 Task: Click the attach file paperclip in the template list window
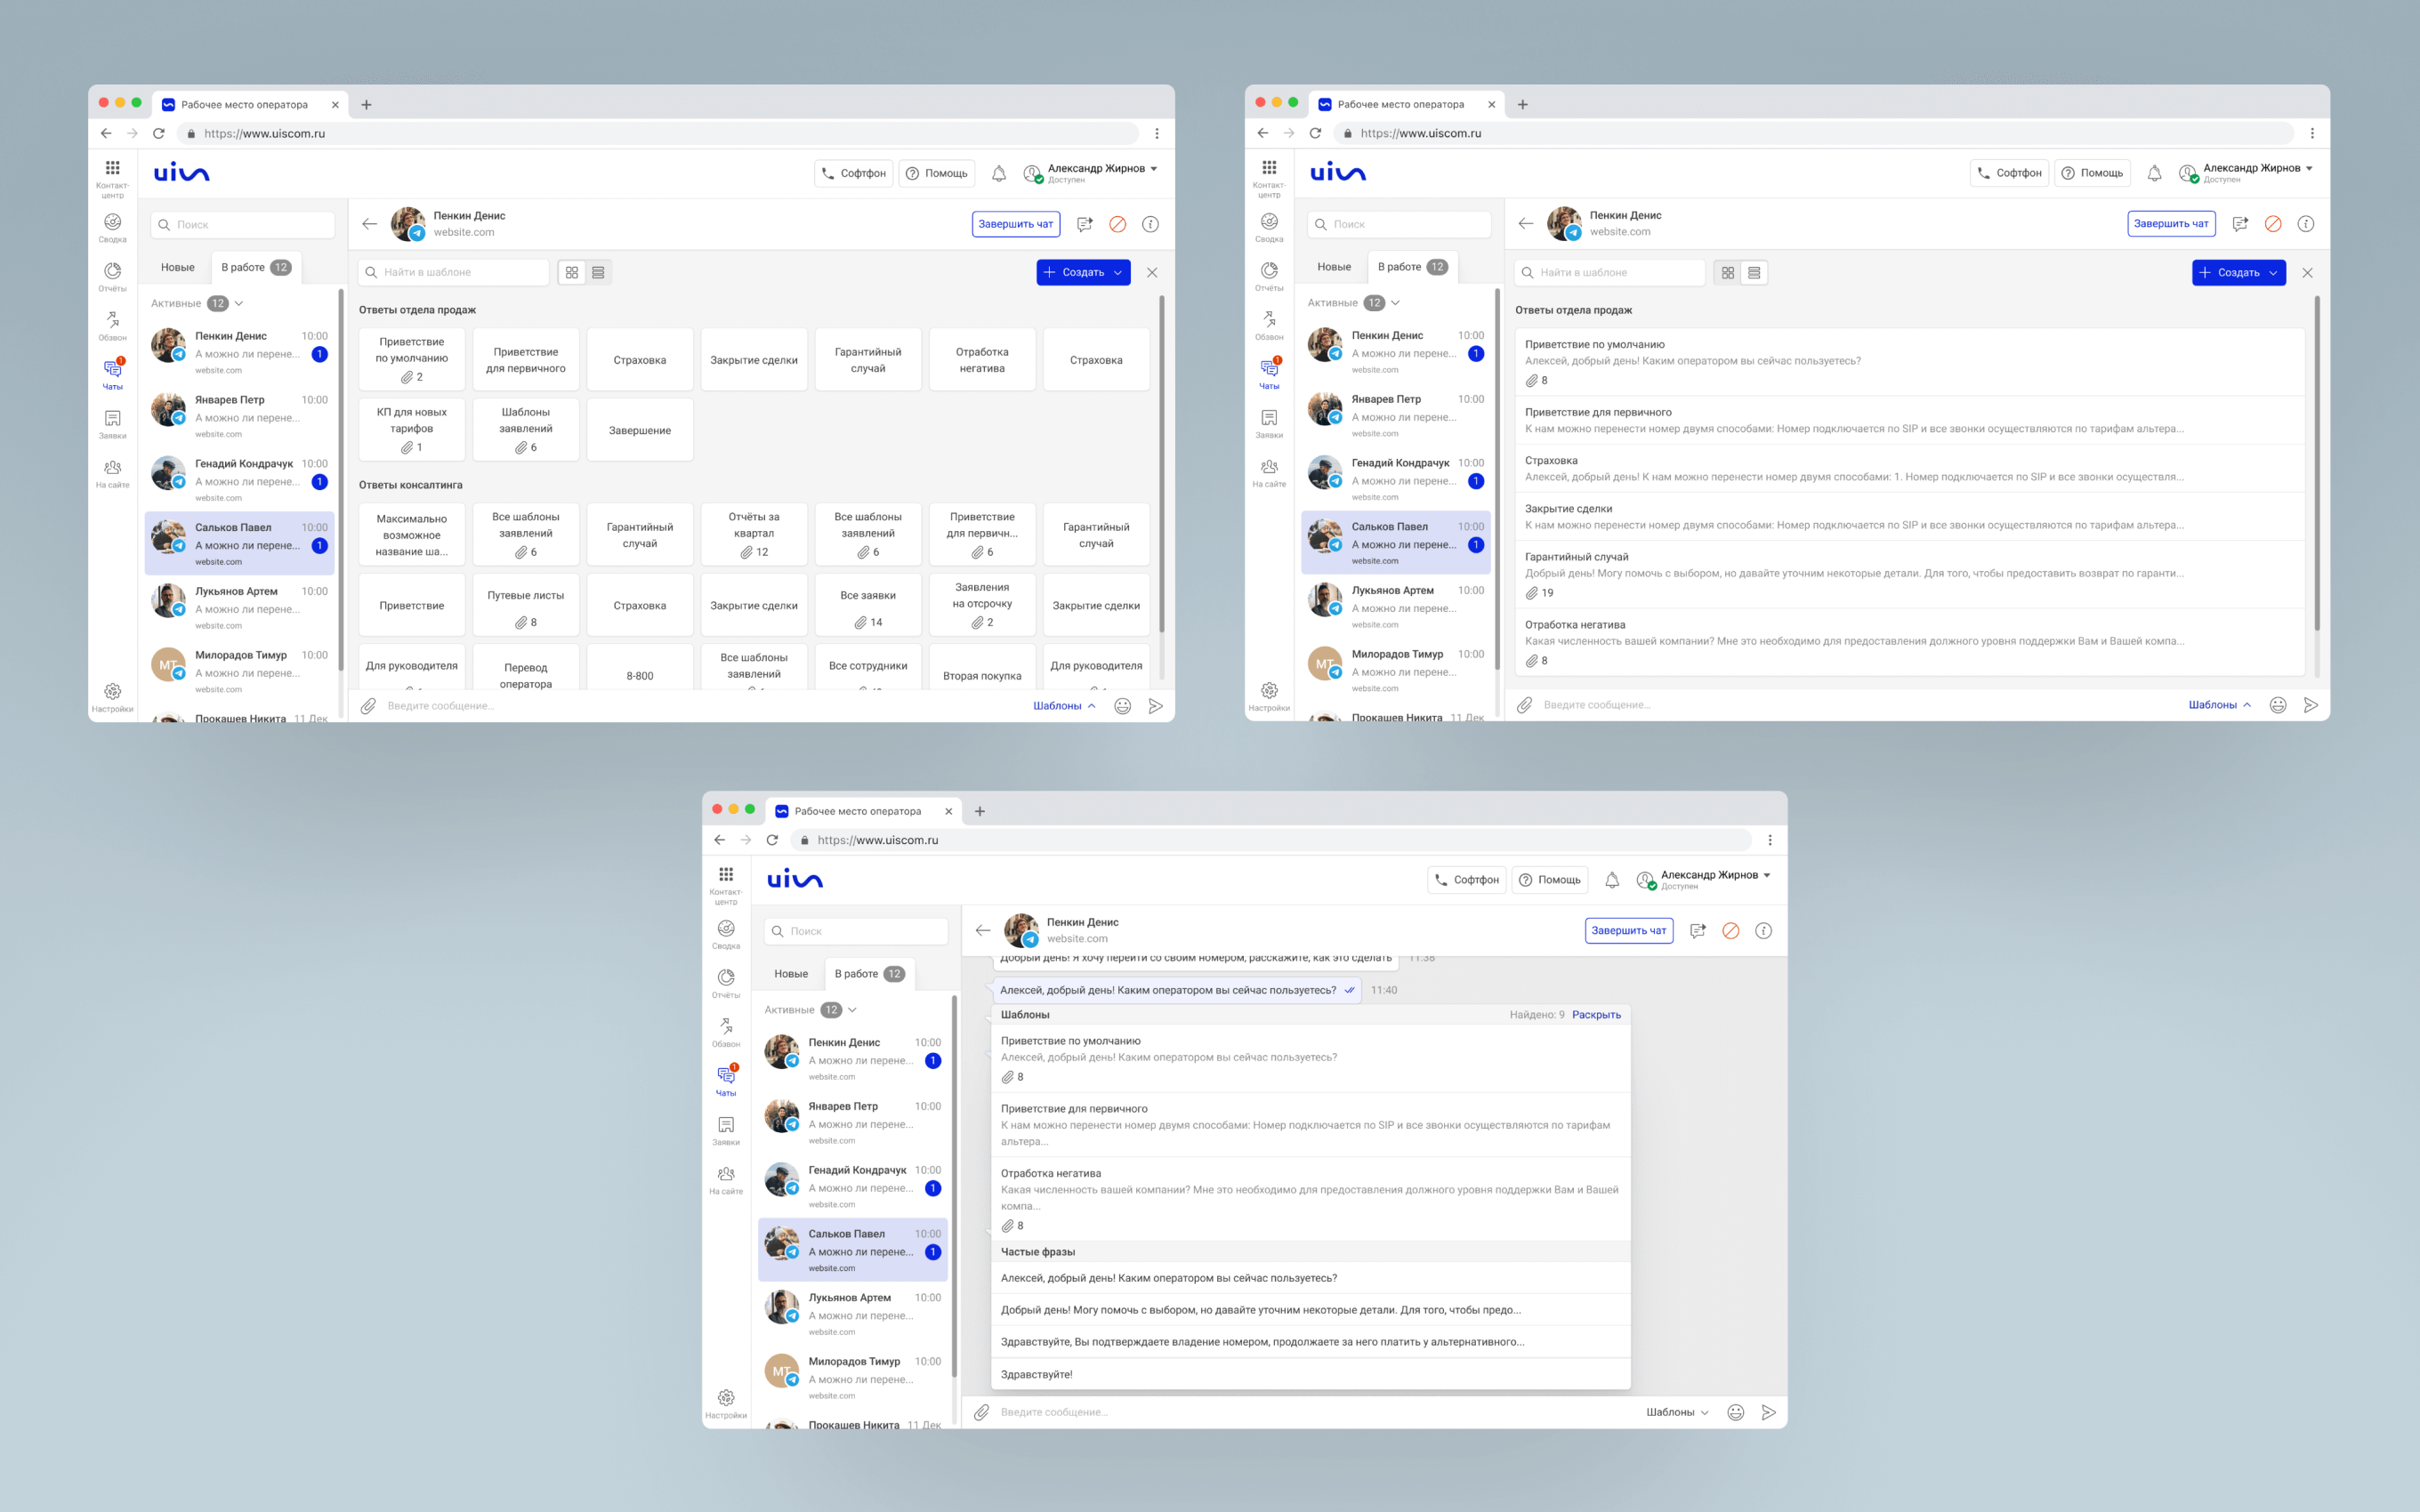(x=1524, y=705)
